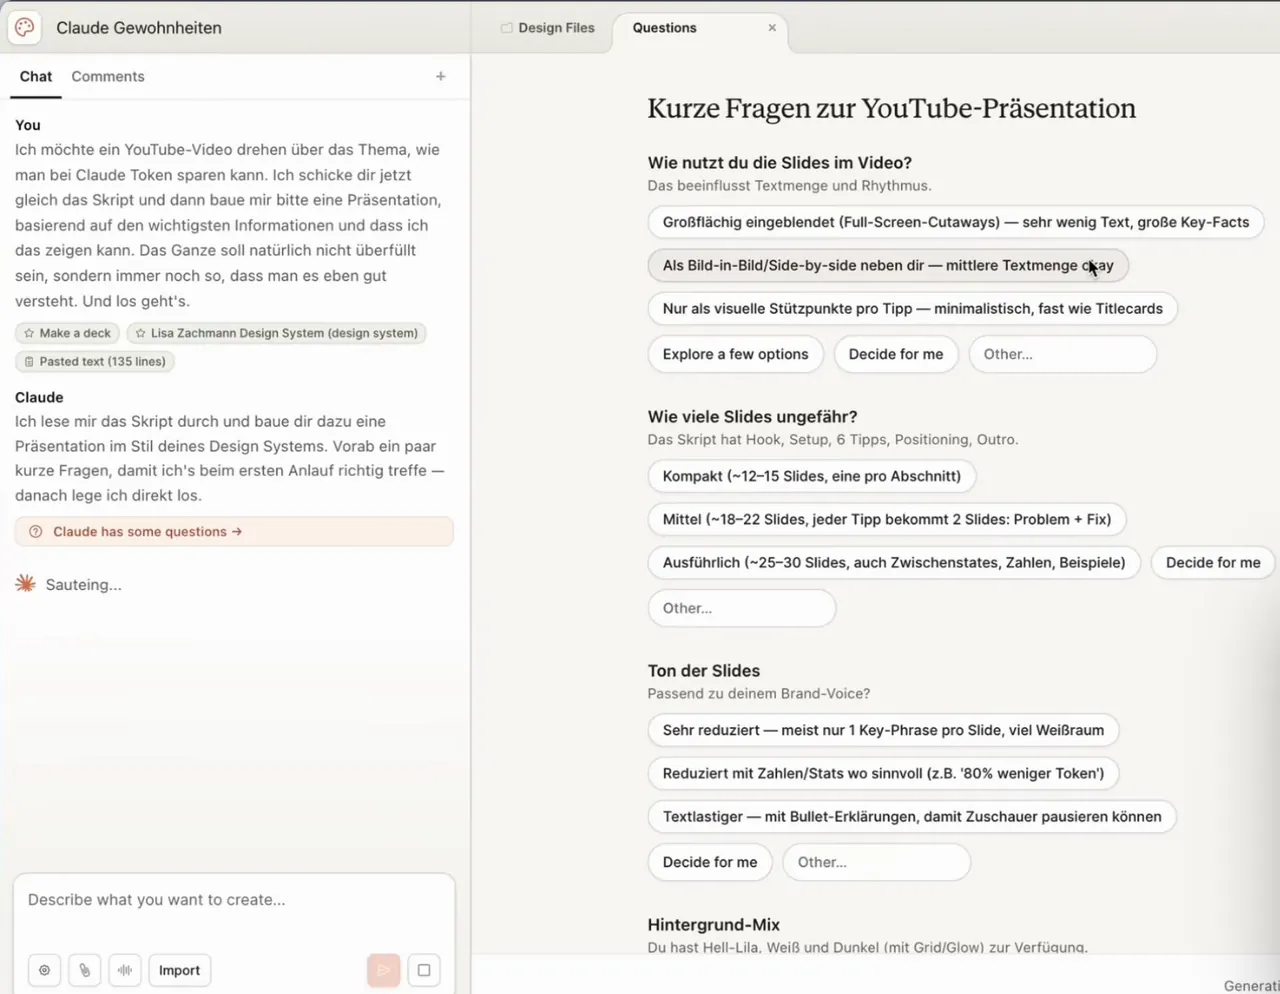Pick Mittel (~18–22 Slides) option
The height and width of the screenshot is (994, 1280).
pos(887,519)
